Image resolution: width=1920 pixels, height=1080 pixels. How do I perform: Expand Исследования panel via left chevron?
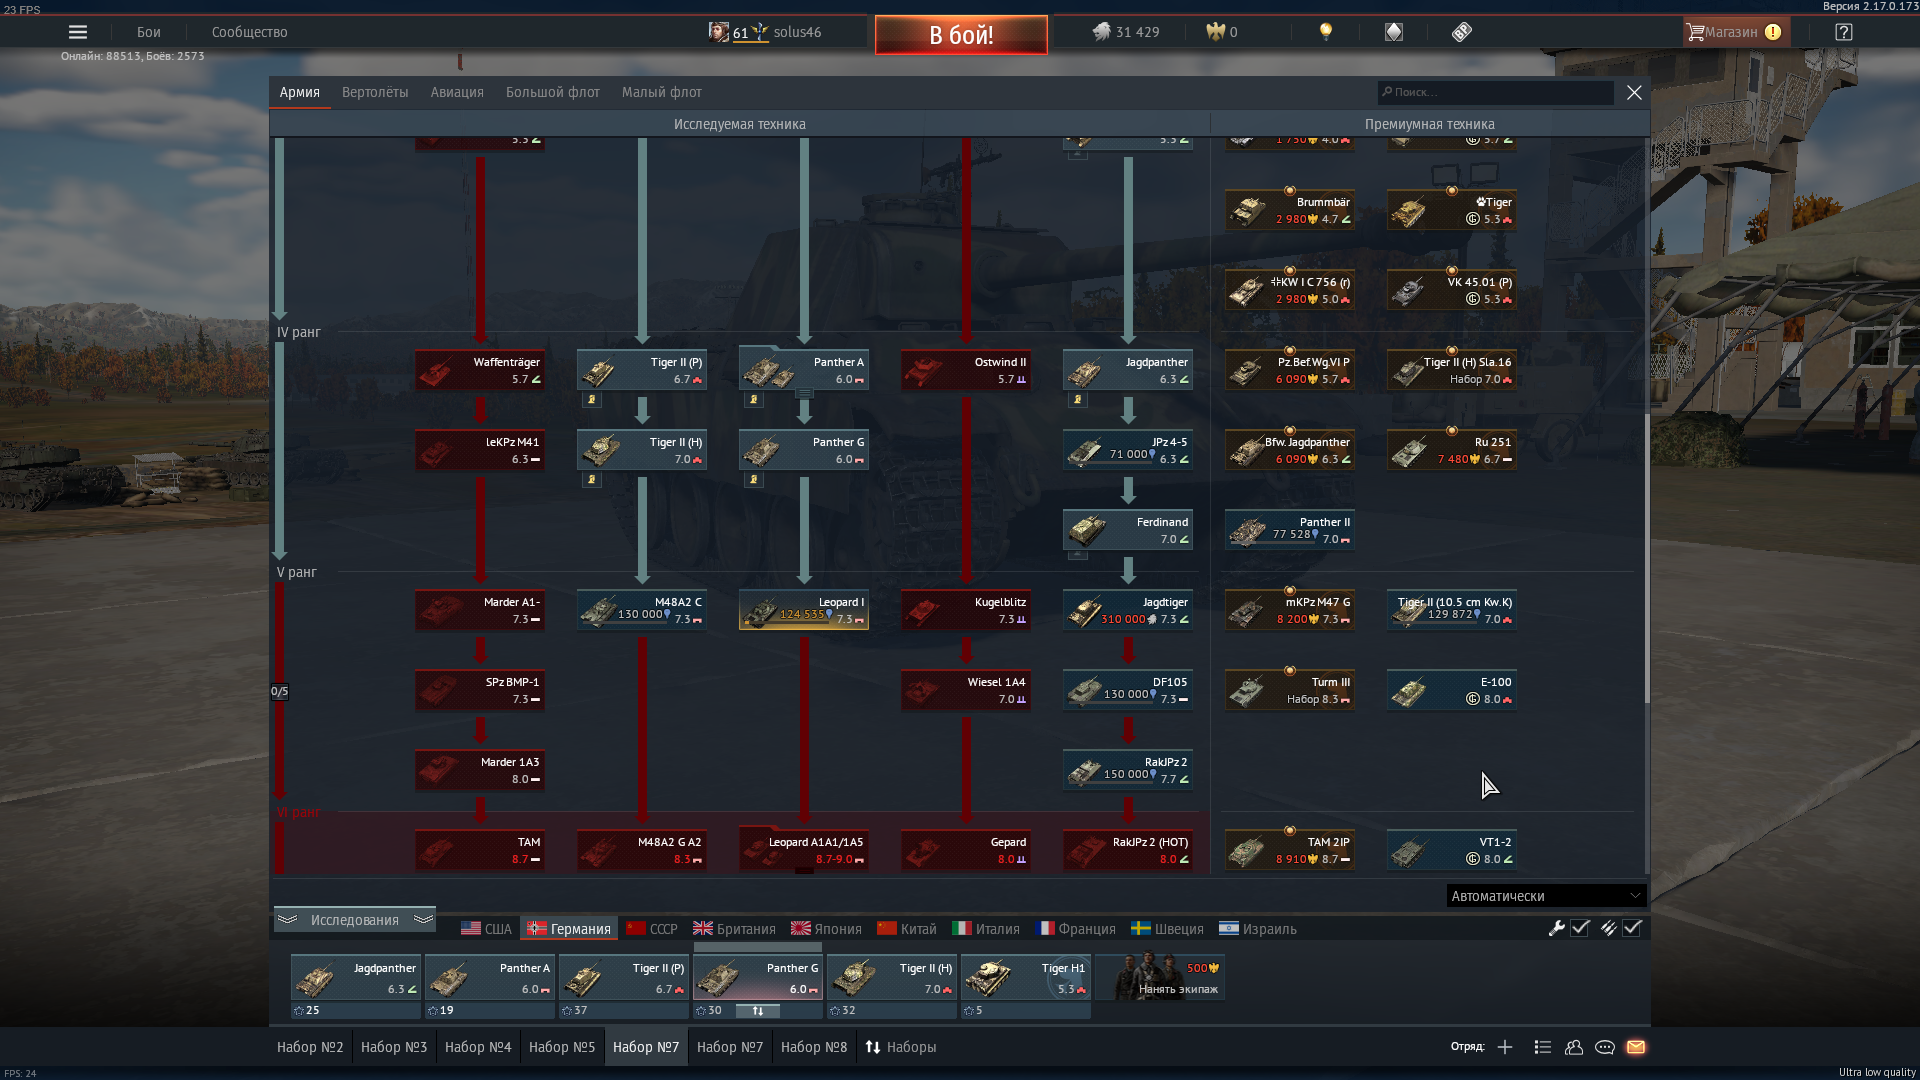287,919
